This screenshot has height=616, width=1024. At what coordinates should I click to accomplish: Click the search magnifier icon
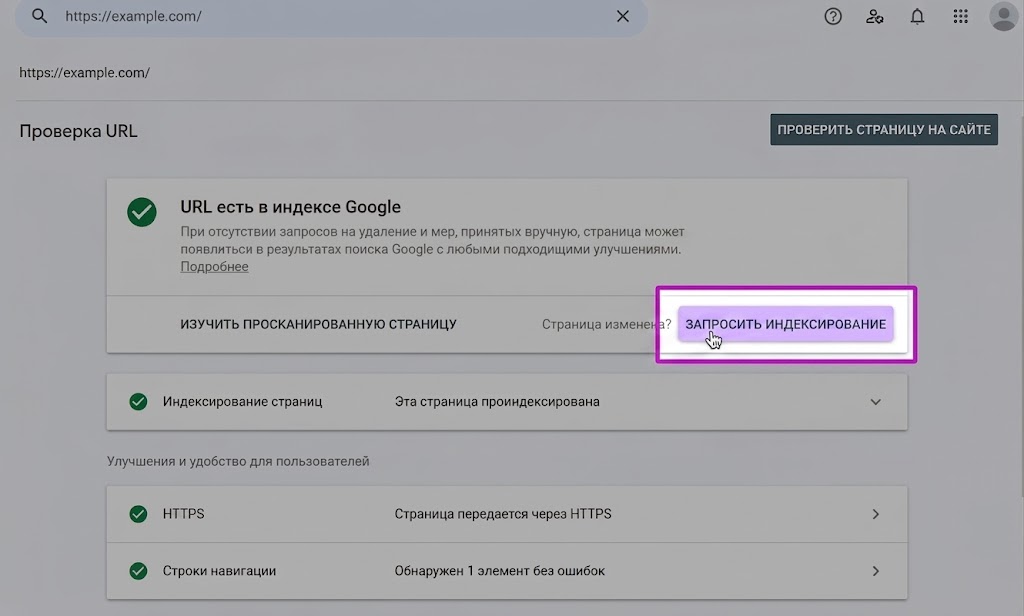[39, 16]
